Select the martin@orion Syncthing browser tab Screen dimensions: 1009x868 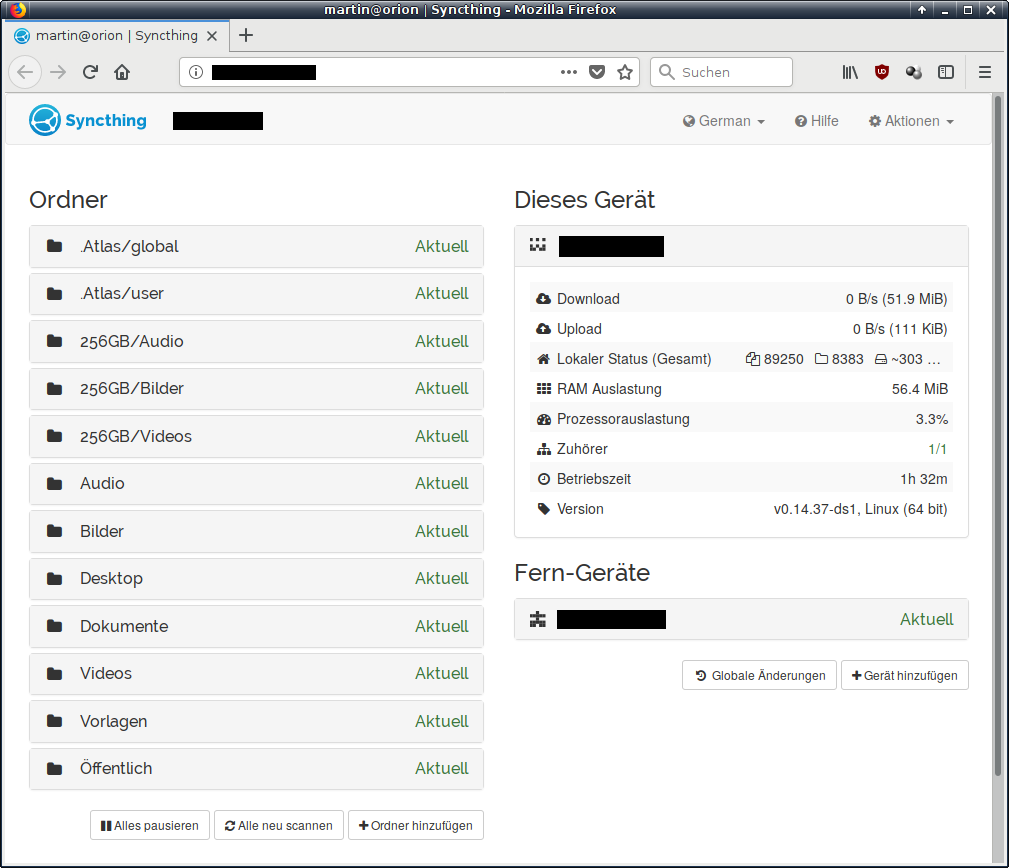click(115, 36)
